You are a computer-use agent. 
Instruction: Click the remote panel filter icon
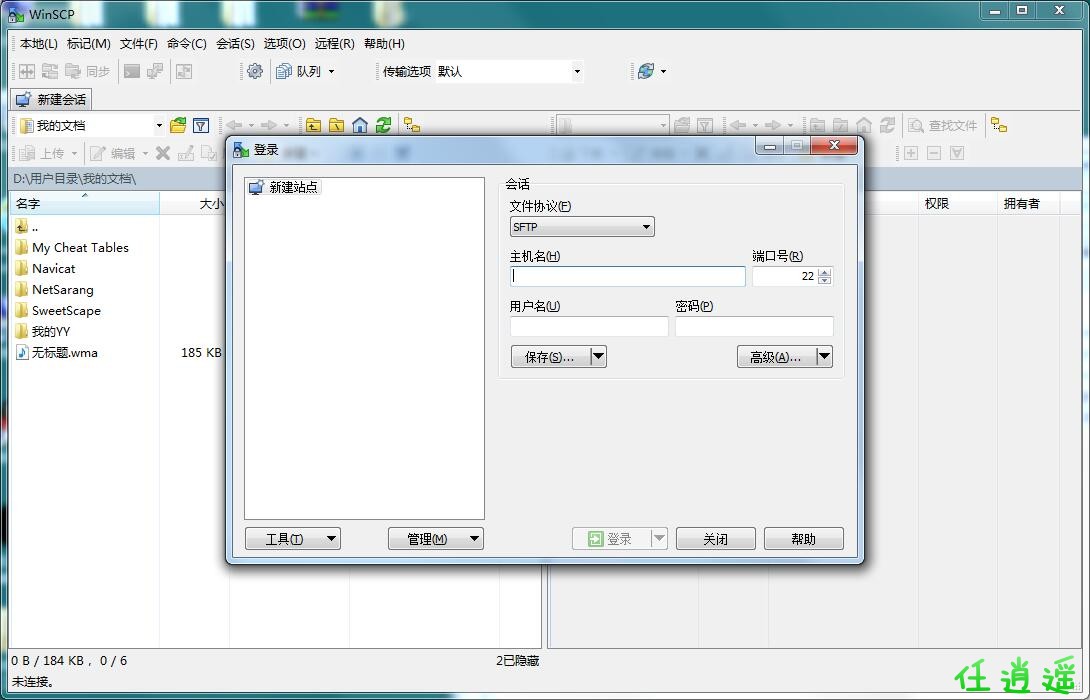click(705, 125)
